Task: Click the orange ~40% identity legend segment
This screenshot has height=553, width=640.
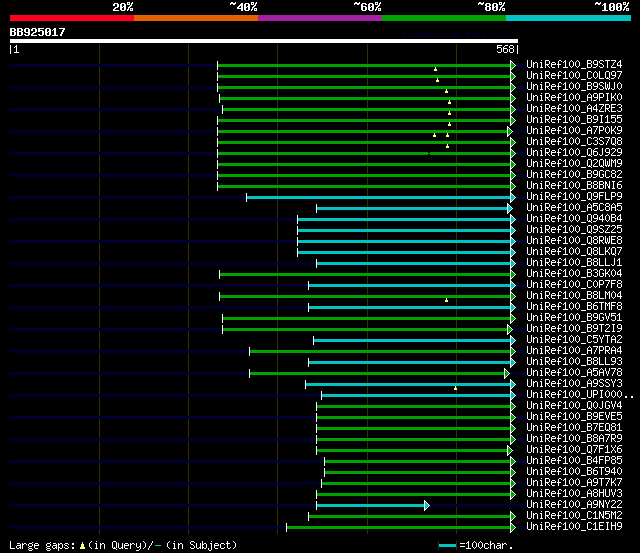Action: (x=196, y=18)
